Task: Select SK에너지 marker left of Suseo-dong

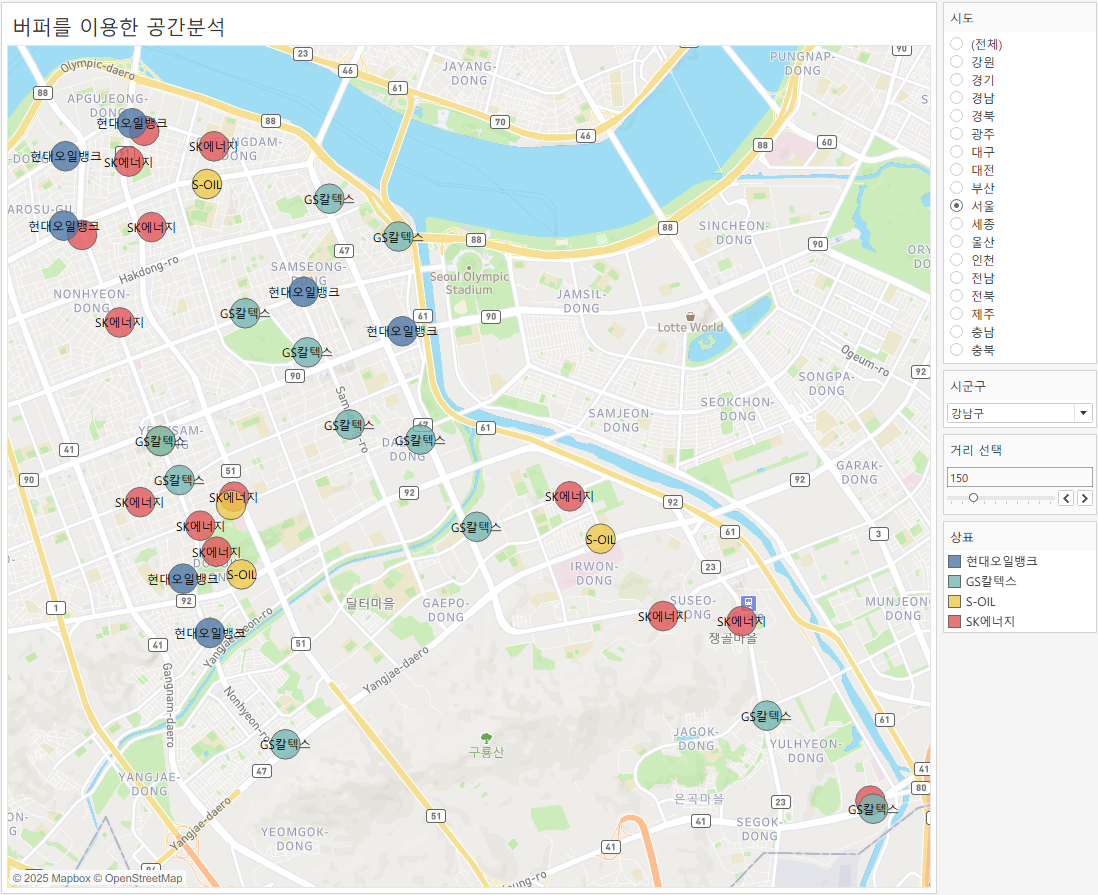Action: pos(662,616)
